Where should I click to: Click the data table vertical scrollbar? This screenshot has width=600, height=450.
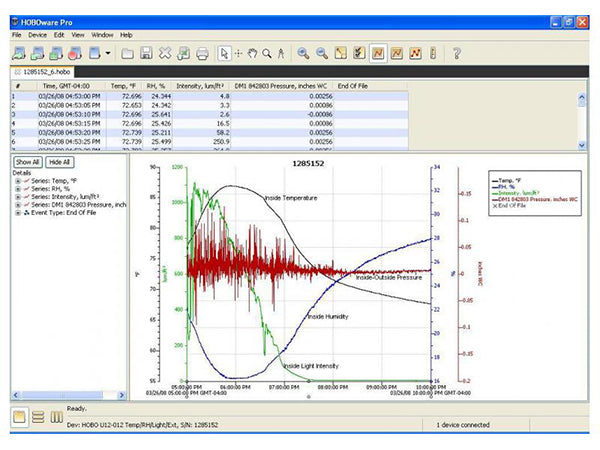click(583, 120)
